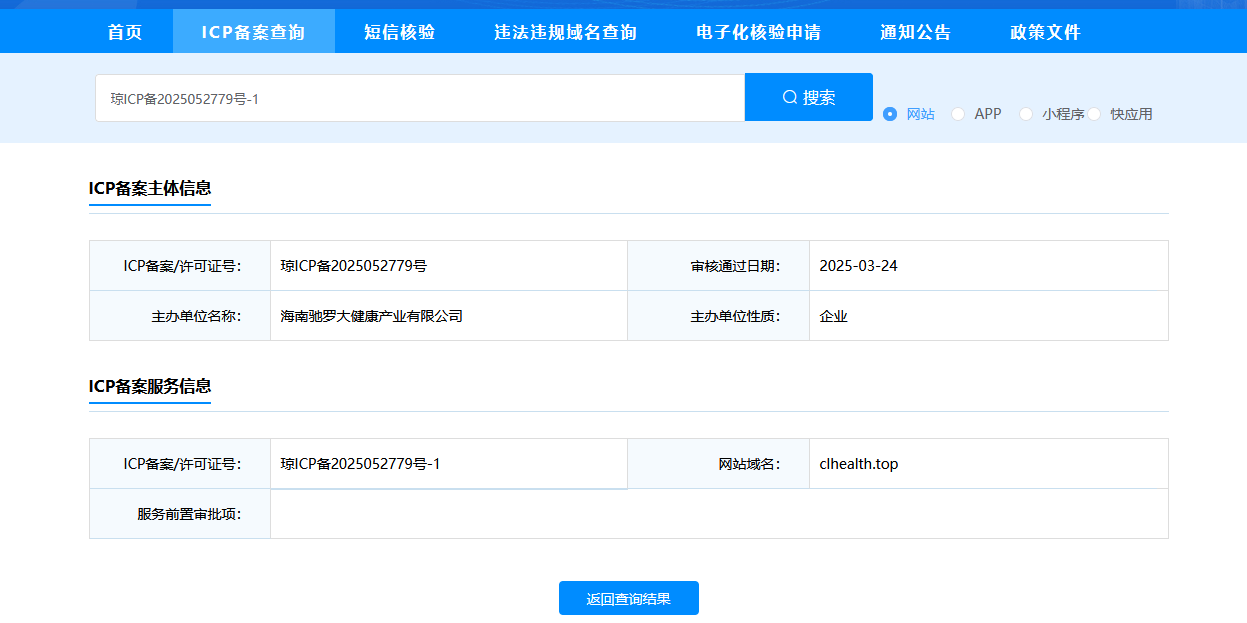Open the 首页 navigation tab
The image size is (1247, 623).
point(125,32)
